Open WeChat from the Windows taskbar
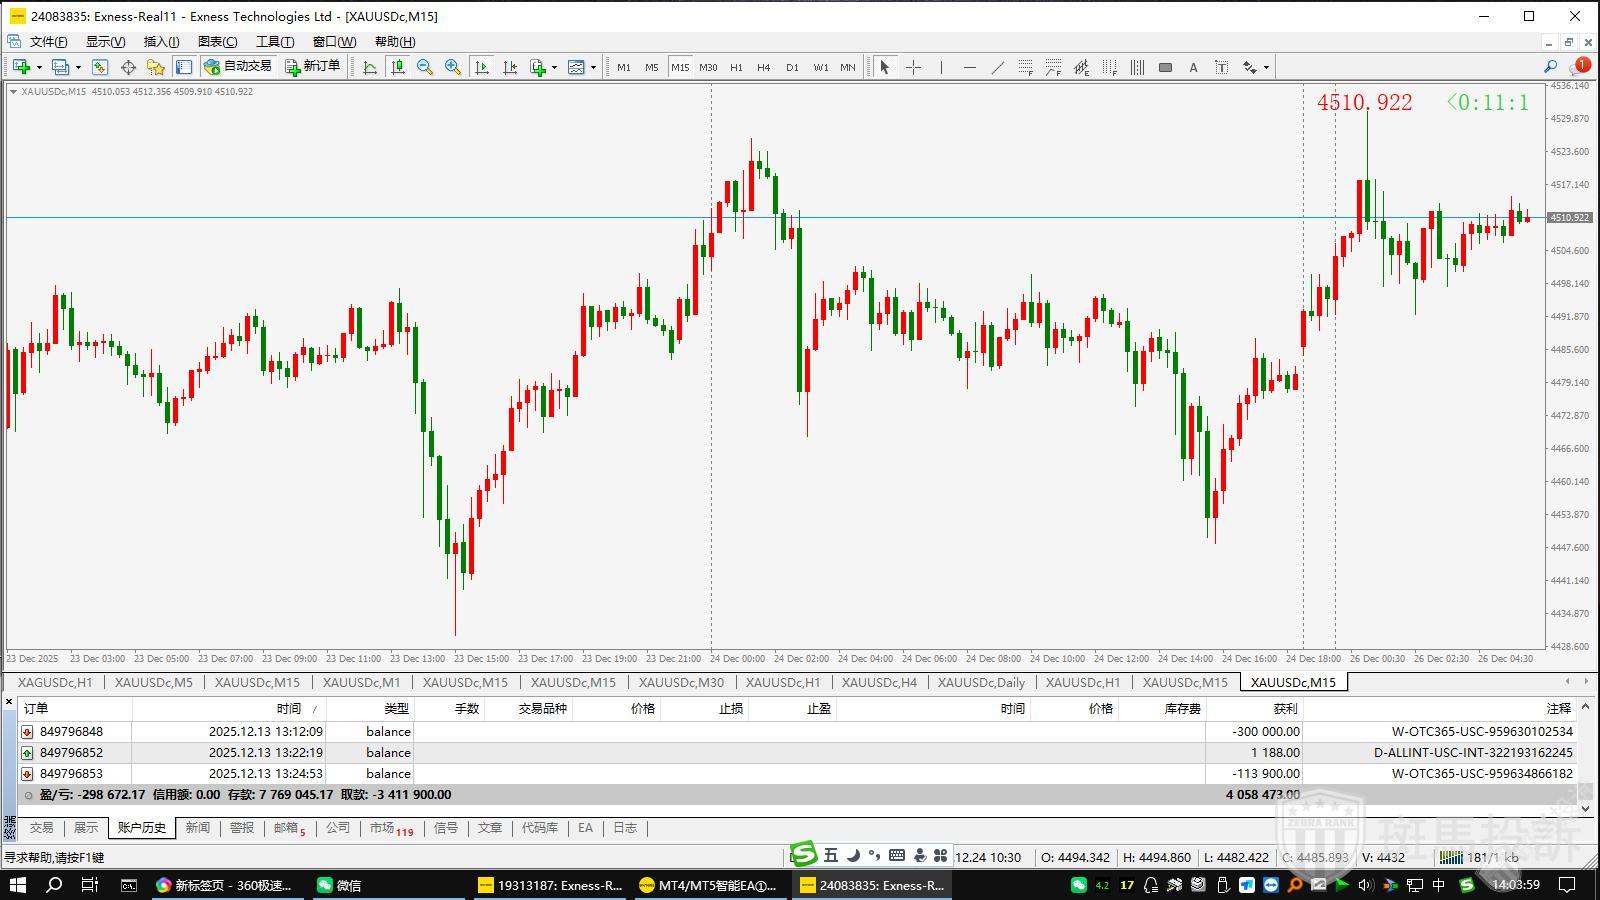Viewport: 1600px width, 900px height. tap(339, 885)
